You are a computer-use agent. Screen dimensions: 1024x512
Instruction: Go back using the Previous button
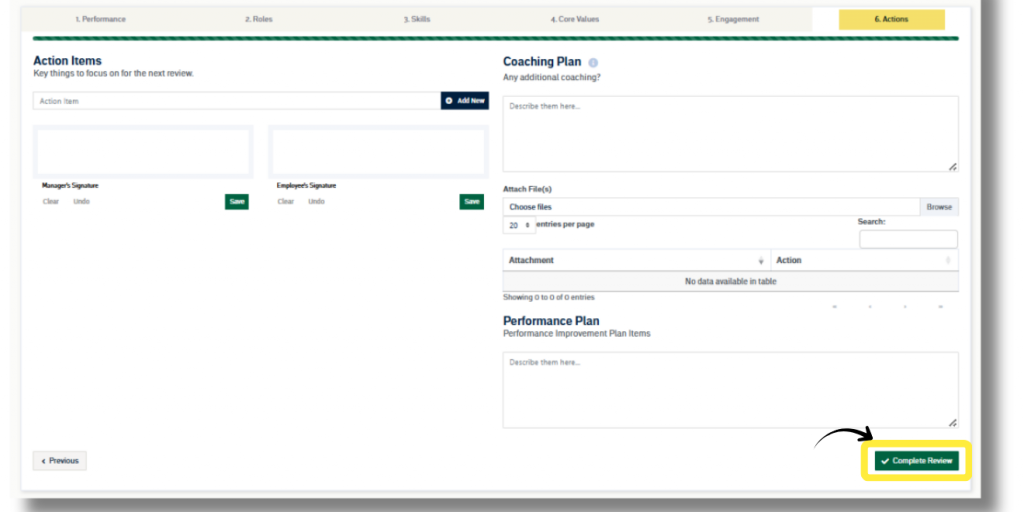tap(60, 461)
